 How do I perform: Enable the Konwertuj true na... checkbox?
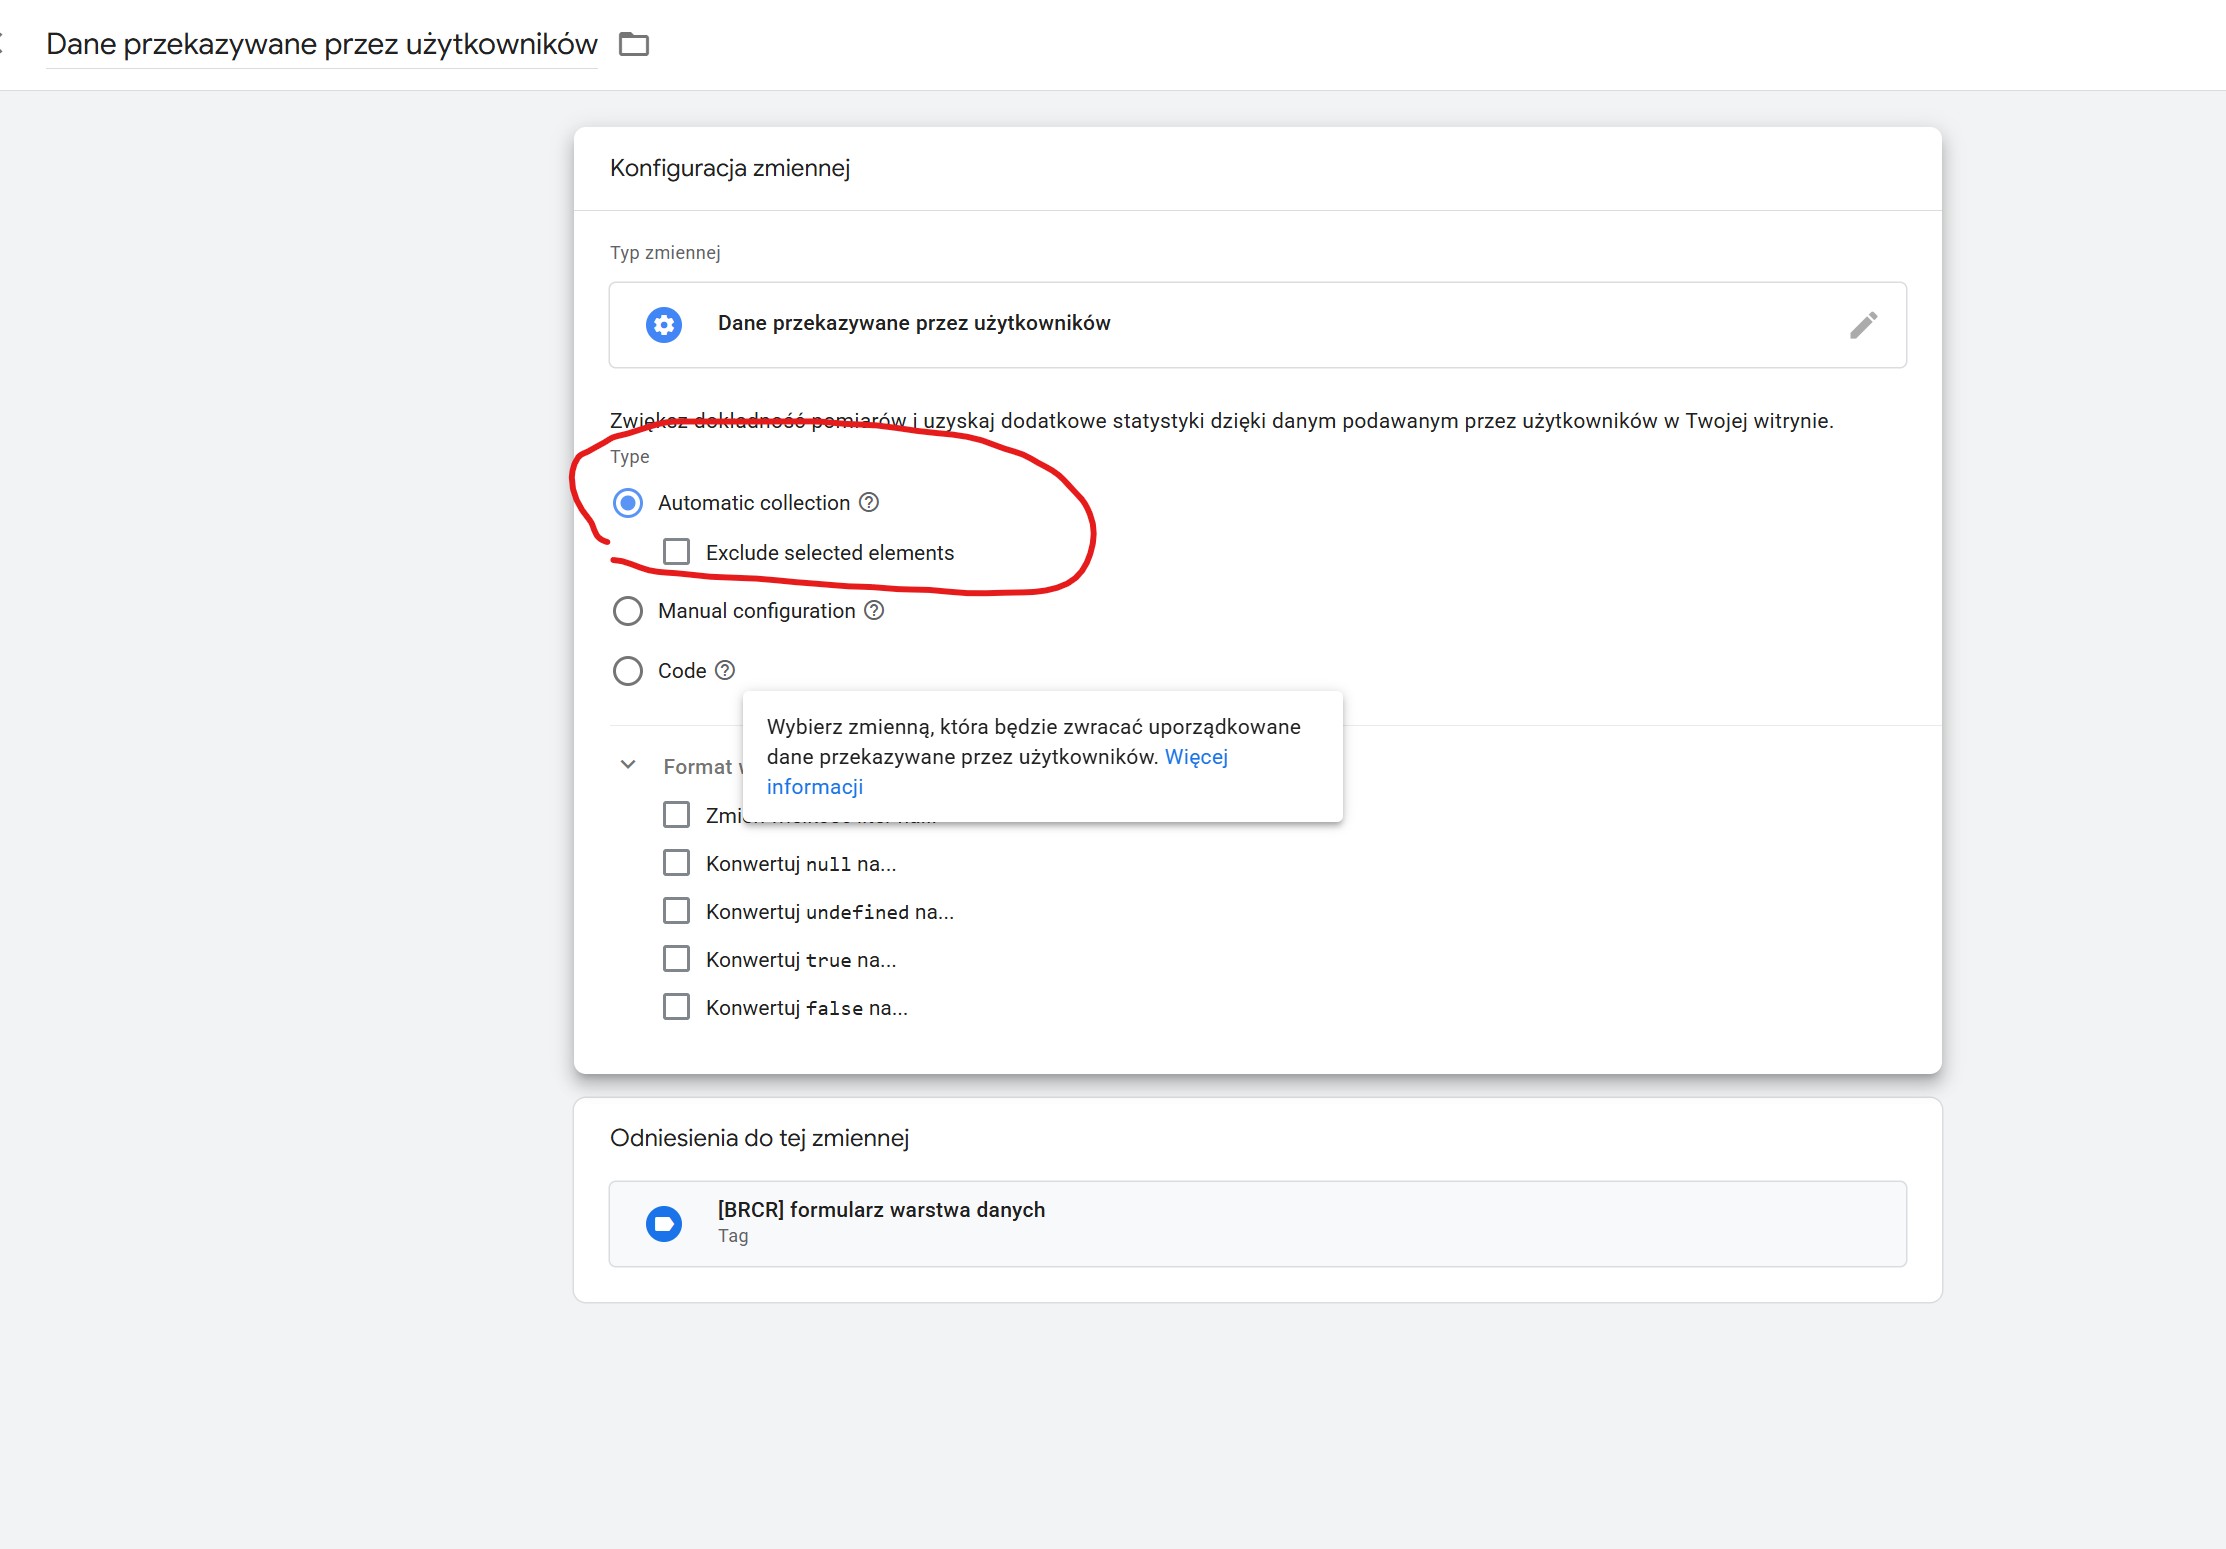point(677,958)
